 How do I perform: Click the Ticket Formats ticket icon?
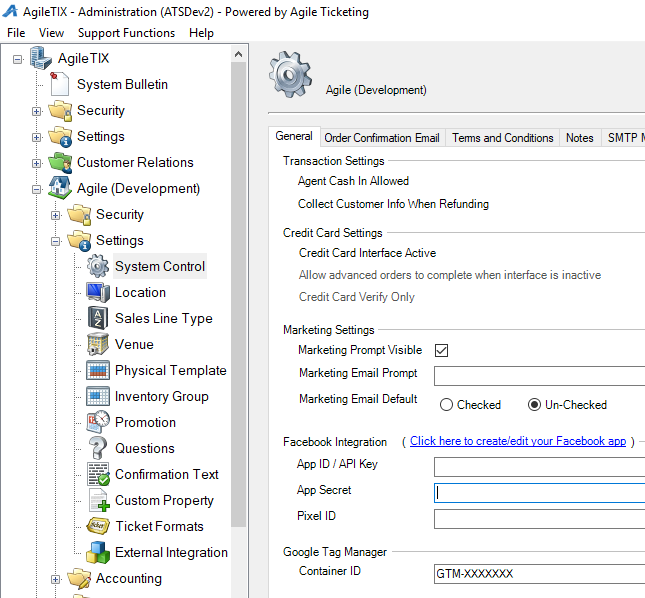(98, 526)
